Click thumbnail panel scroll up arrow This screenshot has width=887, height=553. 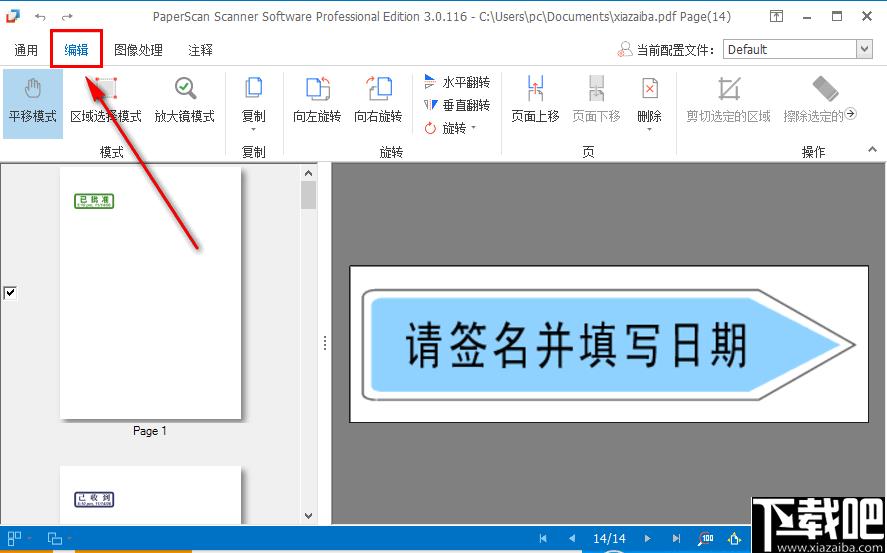[x=308, y=173]
